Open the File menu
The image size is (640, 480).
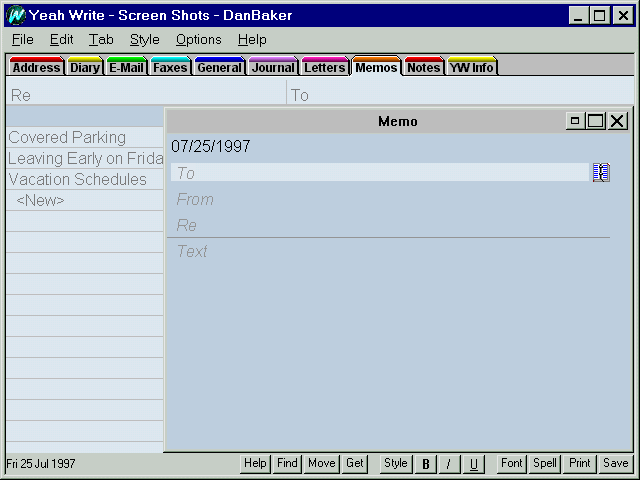coord(22,40)
